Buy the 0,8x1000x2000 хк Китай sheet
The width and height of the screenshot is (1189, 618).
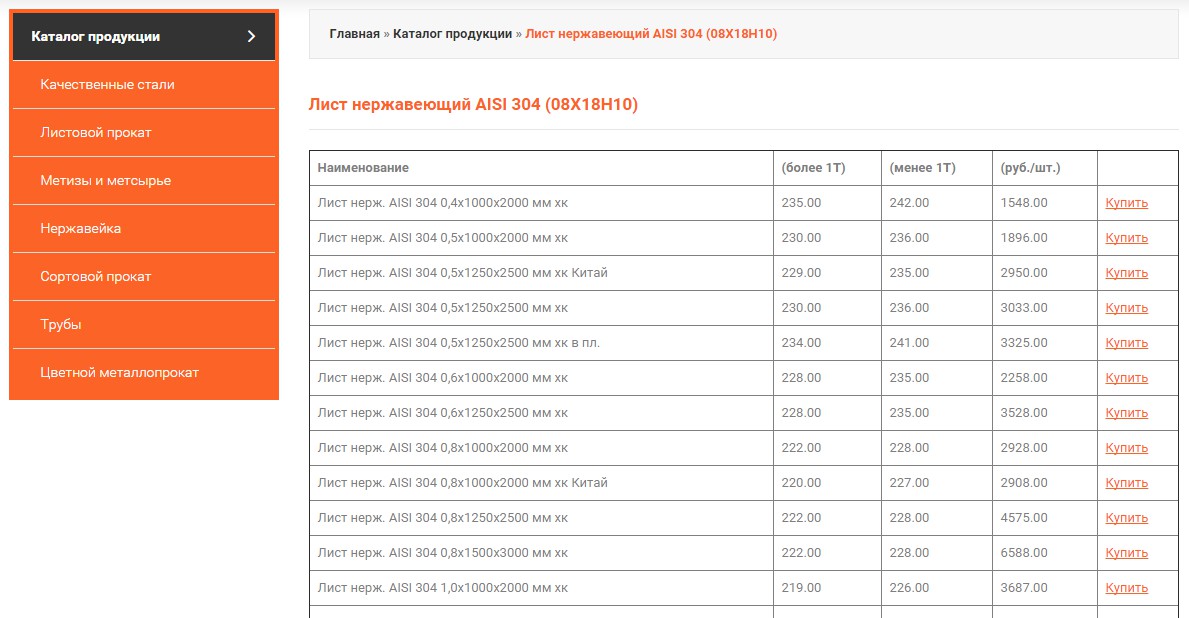click(1126, 483)
